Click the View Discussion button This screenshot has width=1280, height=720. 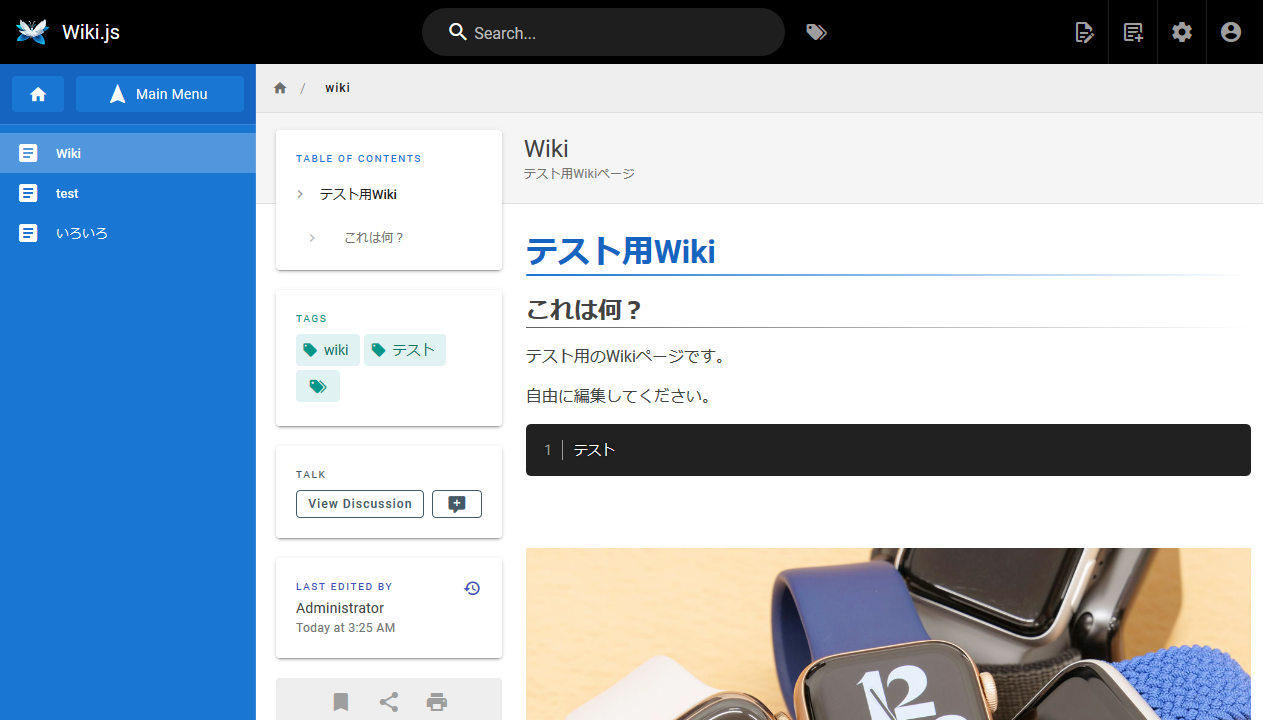click(360, 504)
